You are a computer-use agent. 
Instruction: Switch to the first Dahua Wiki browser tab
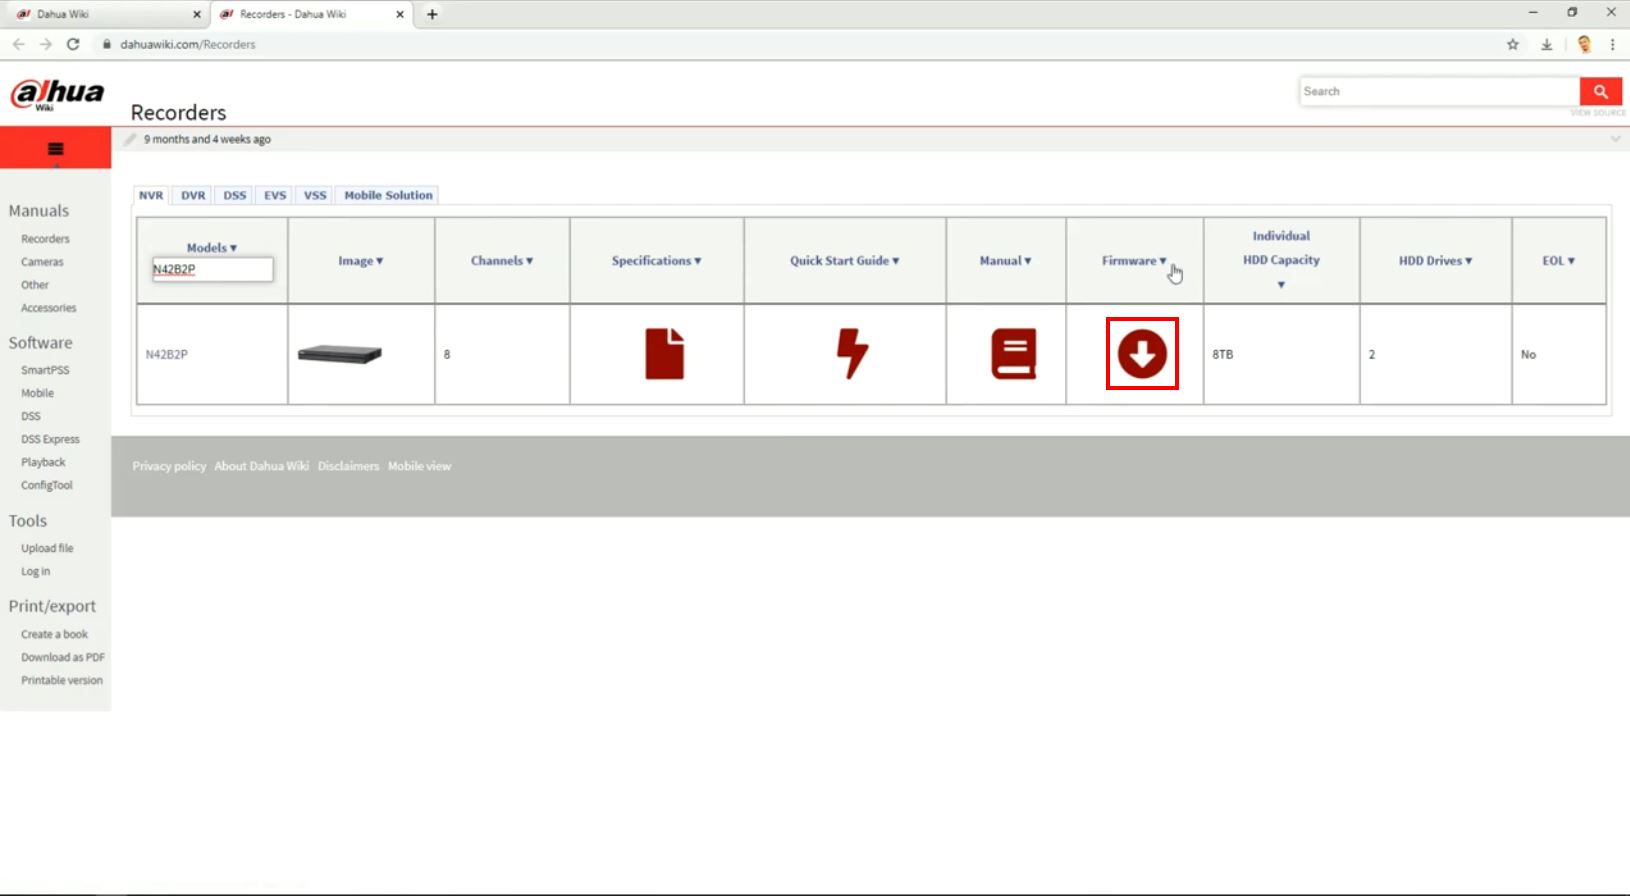tap(105, 14)
